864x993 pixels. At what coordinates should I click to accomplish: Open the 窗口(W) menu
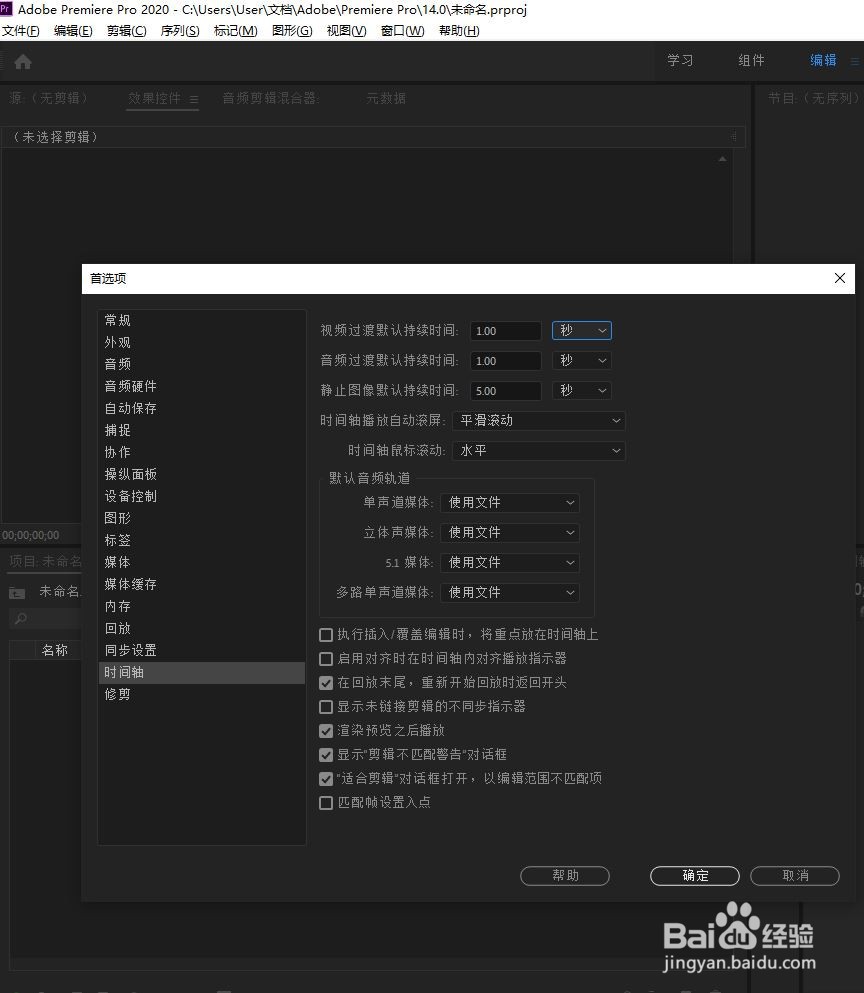click(x=402, y=30)
